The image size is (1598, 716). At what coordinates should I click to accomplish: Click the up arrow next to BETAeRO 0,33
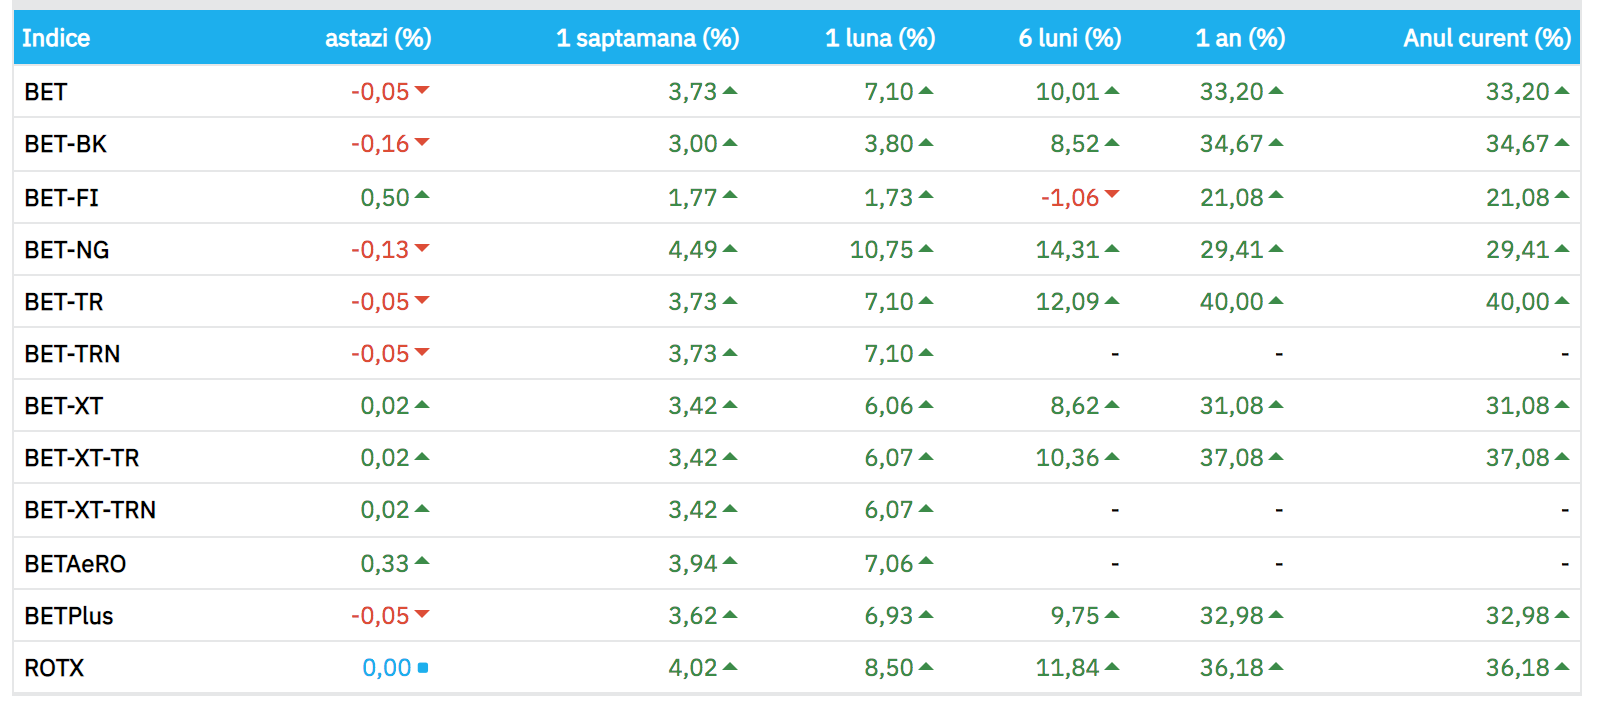coord(422,561)
